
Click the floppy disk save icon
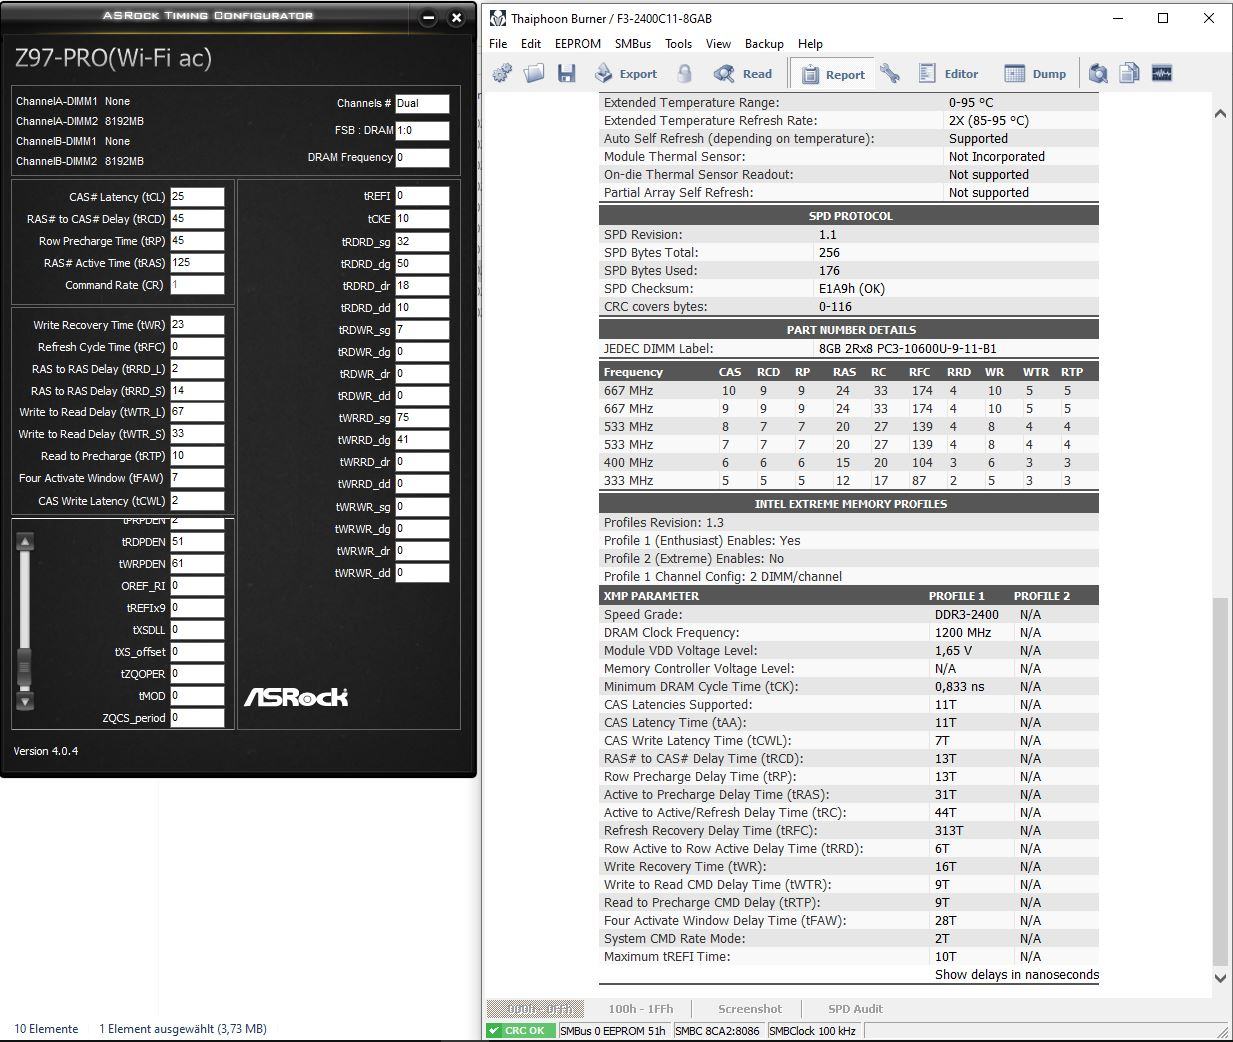(x=566, y=73)
